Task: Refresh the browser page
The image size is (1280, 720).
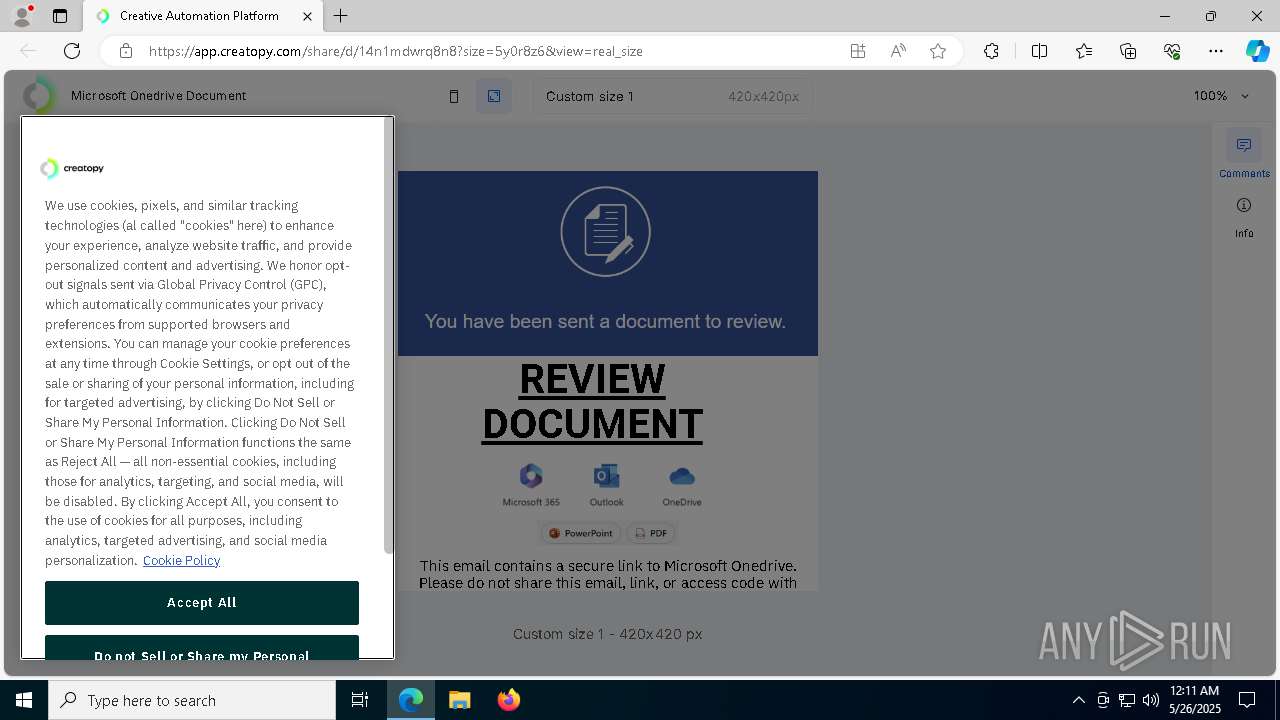Action: [x=72, y=51]
